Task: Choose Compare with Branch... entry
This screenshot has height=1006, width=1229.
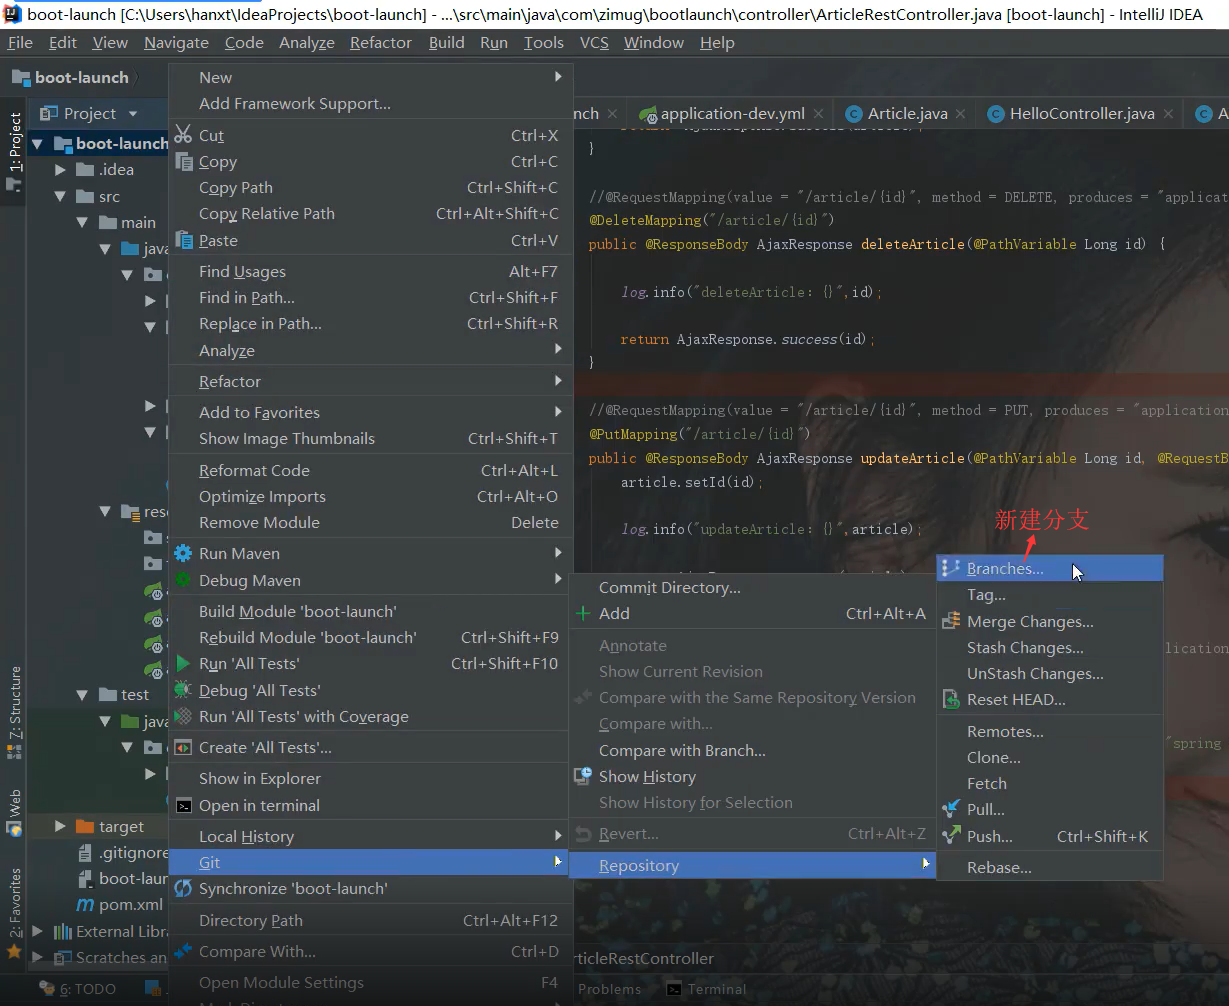Action: pyautogui.click(x=752, y=750)
